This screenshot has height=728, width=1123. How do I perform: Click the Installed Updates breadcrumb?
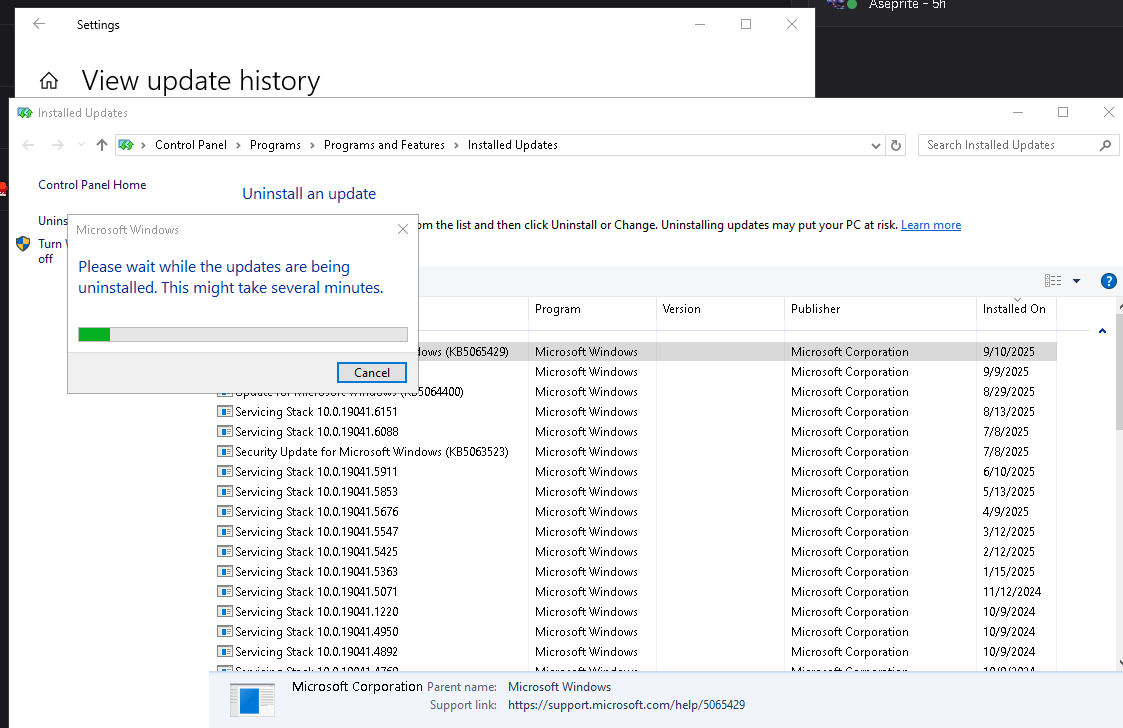tap(513, 145)
